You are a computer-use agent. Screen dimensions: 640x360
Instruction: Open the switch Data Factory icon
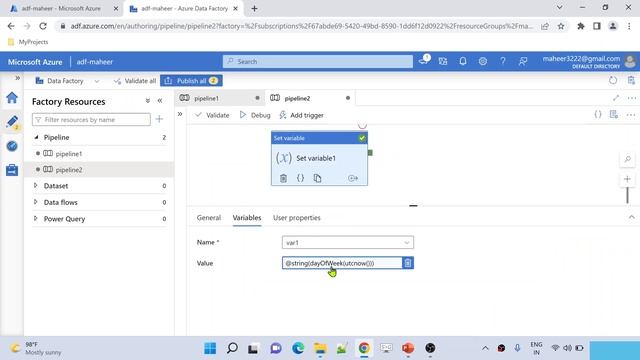pos(443,62)
